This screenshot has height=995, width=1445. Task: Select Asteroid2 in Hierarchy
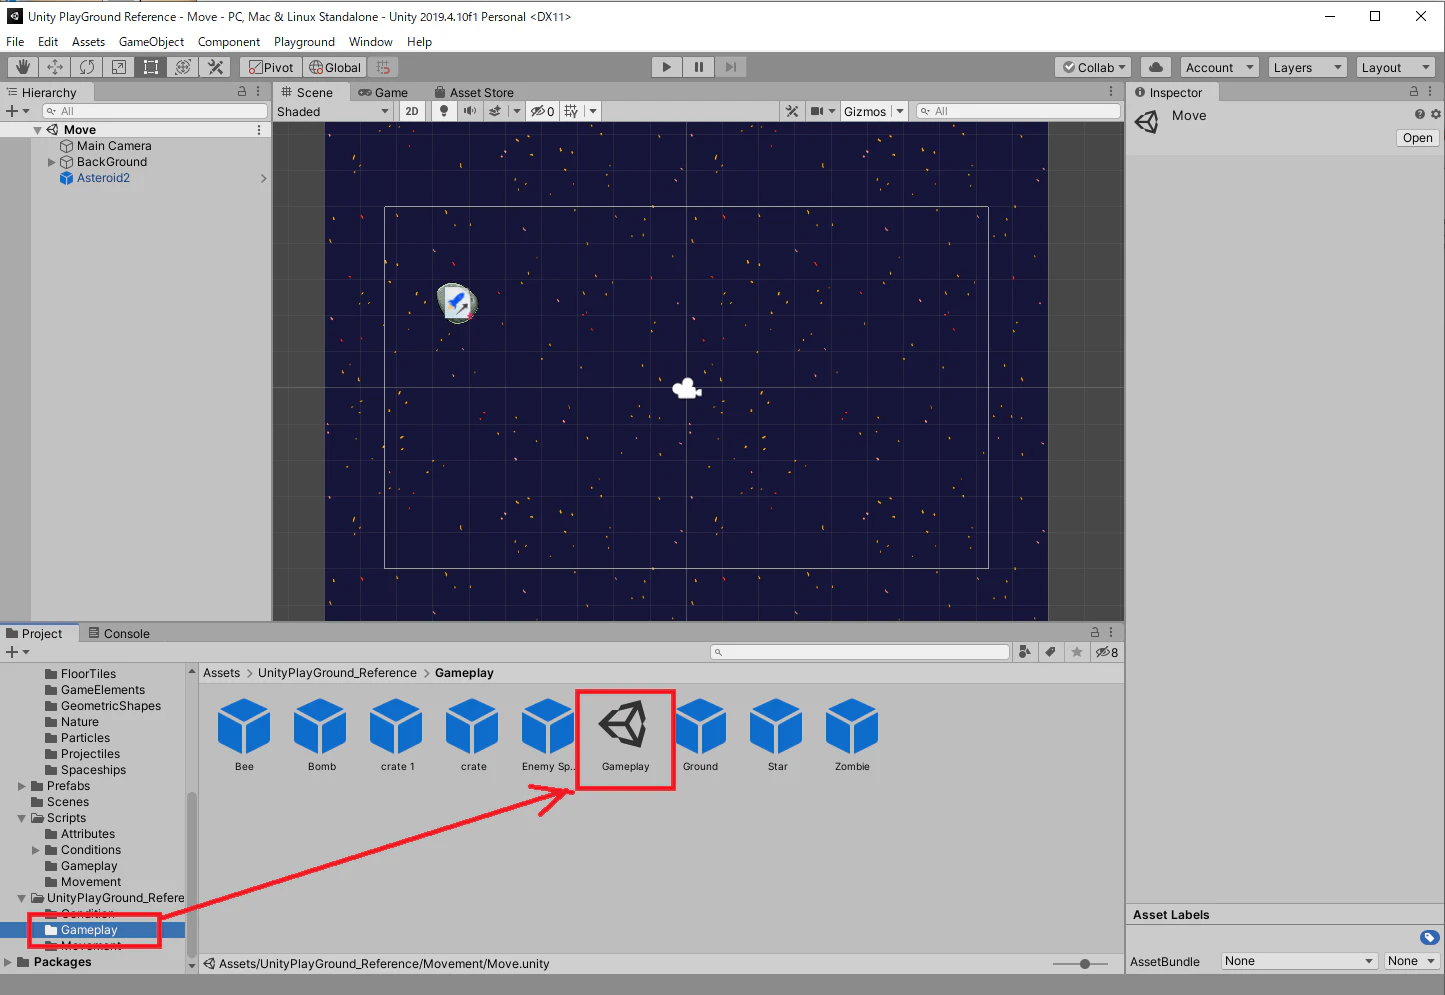[103, 178]
